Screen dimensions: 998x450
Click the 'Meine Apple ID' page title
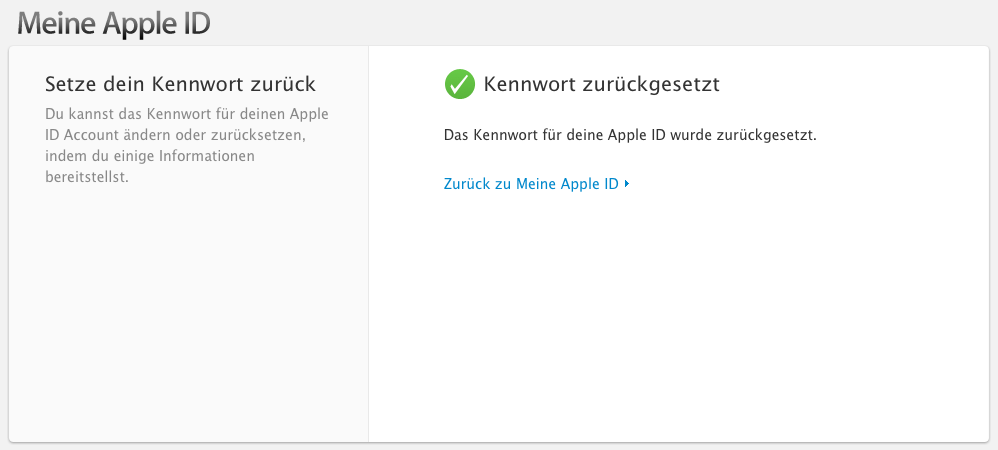pos(114,24)
